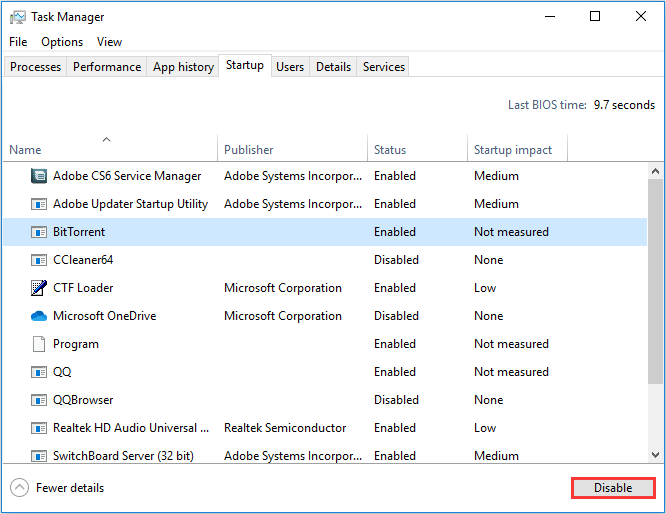Image resolution: width=666 pixels, height=514 pixels.
Task: Switch to the Details tab
Action: (333, 67)
